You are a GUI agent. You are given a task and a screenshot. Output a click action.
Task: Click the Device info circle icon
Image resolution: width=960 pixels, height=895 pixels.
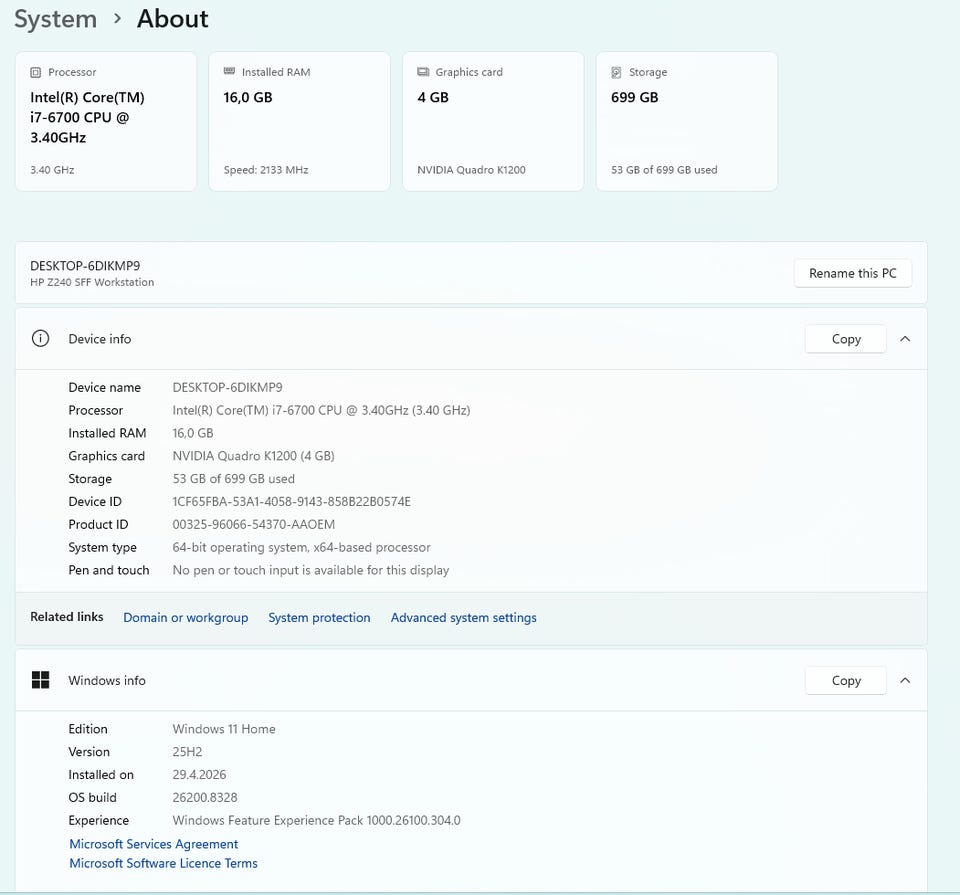click(40, 339)
